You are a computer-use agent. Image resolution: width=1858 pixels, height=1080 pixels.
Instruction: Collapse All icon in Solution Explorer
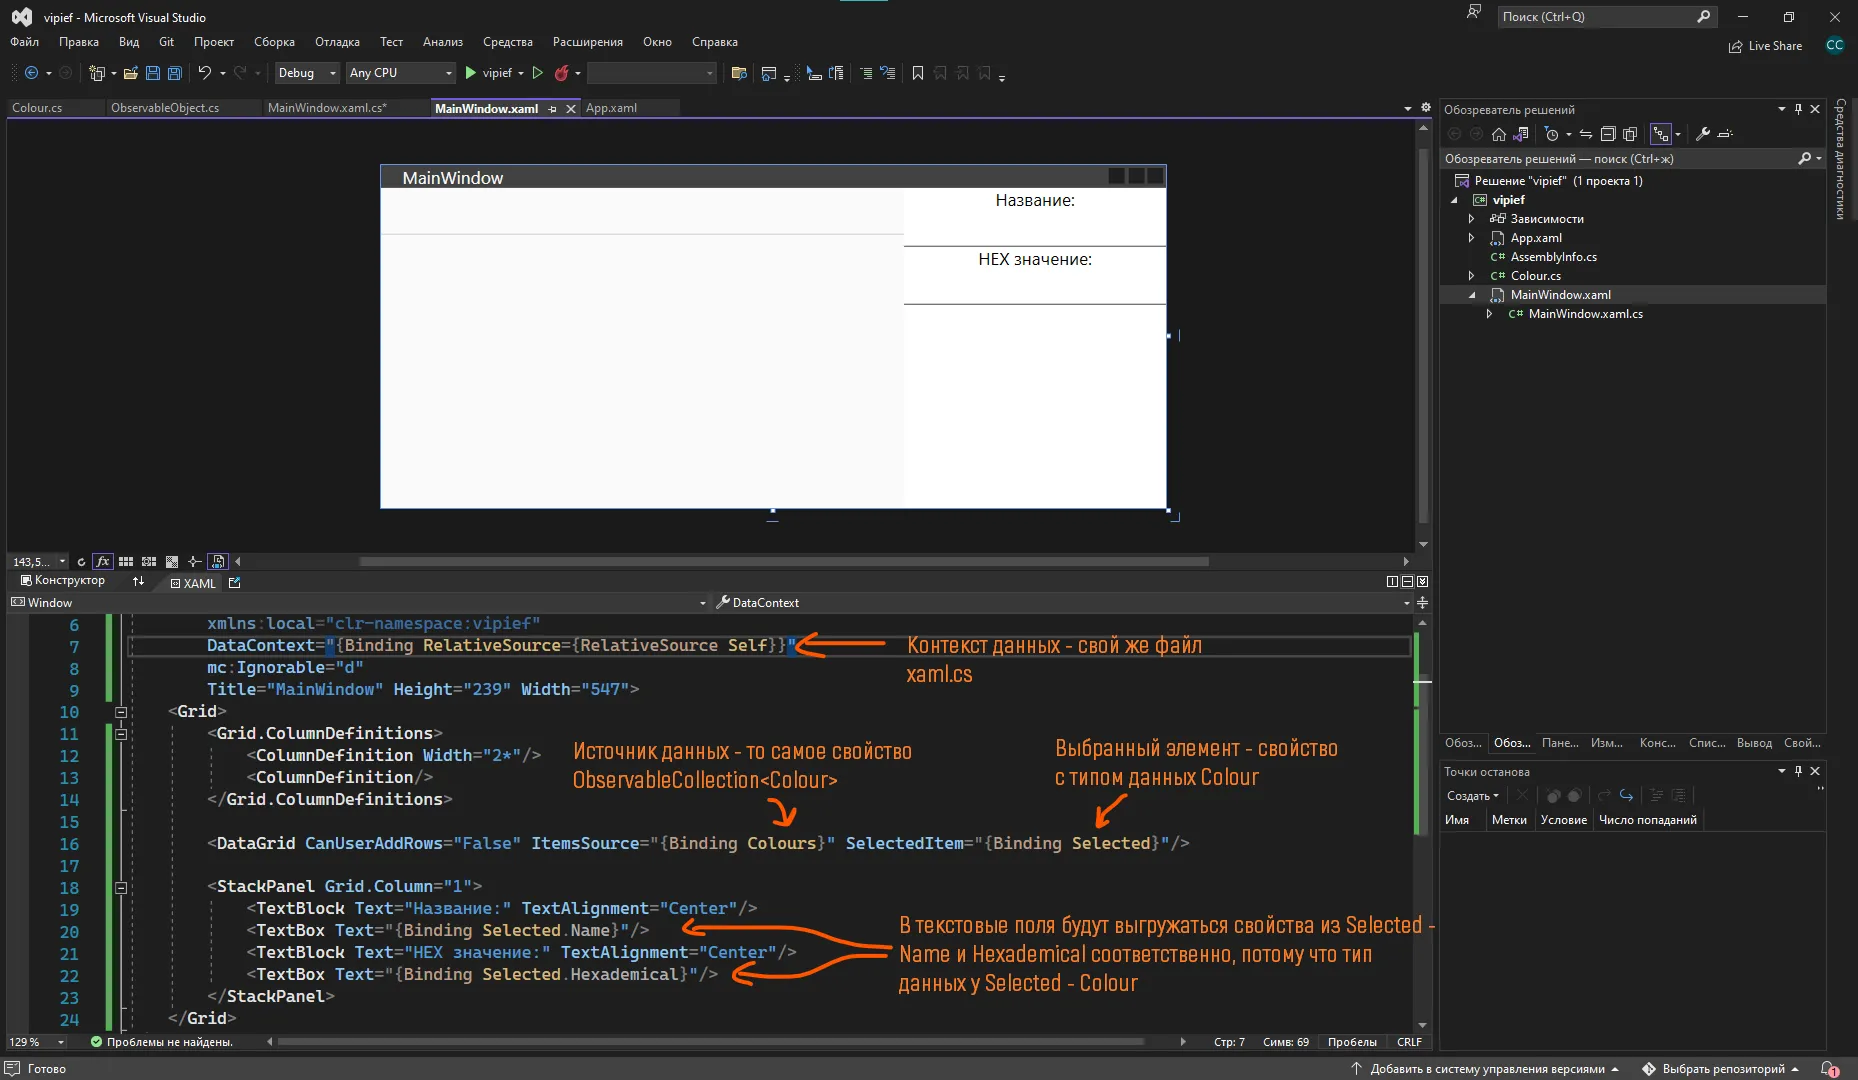[x=1608, y=134]
